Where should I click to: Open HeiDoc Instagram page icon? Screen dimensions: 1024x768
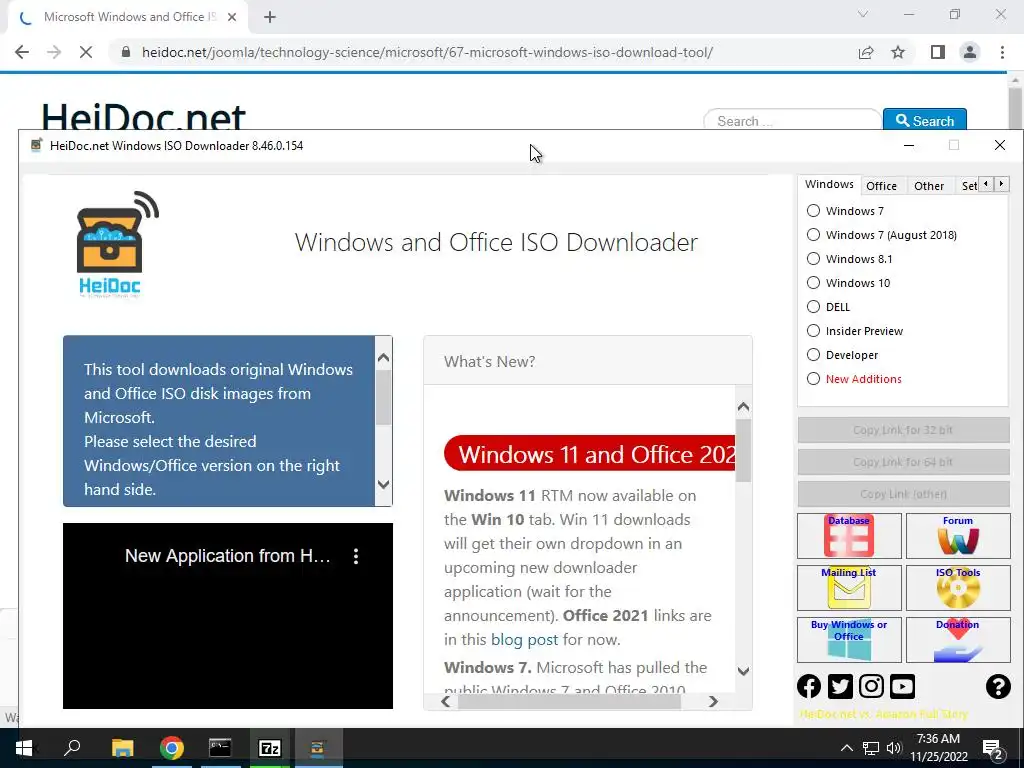871,686
